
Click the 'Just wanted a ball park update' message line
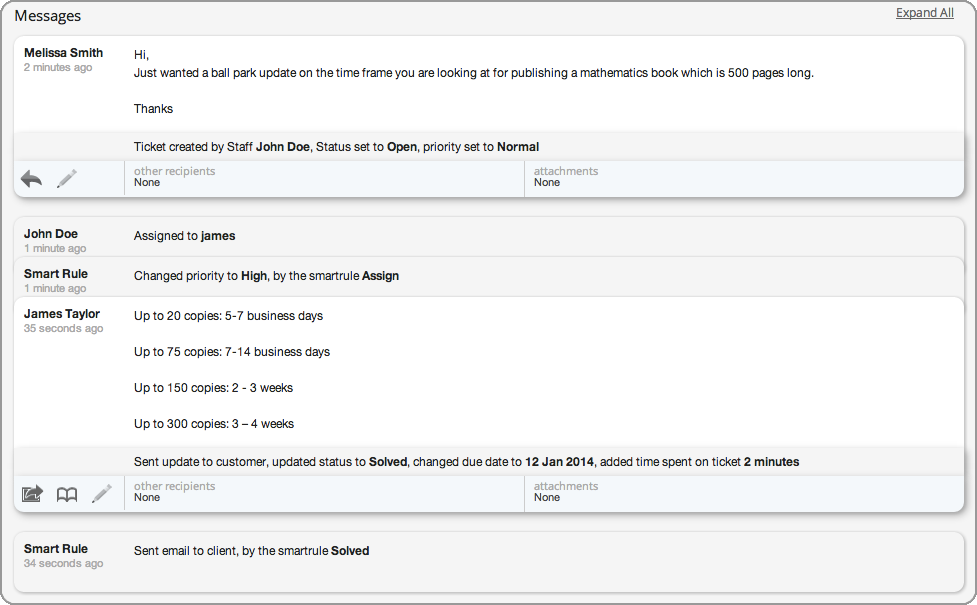(474, 73)
